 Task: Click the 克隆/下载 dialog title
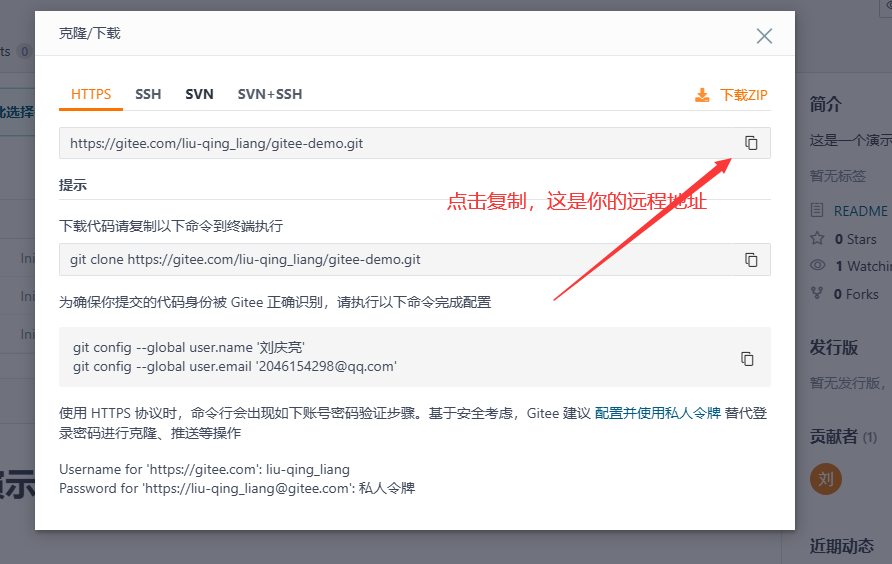90,34
